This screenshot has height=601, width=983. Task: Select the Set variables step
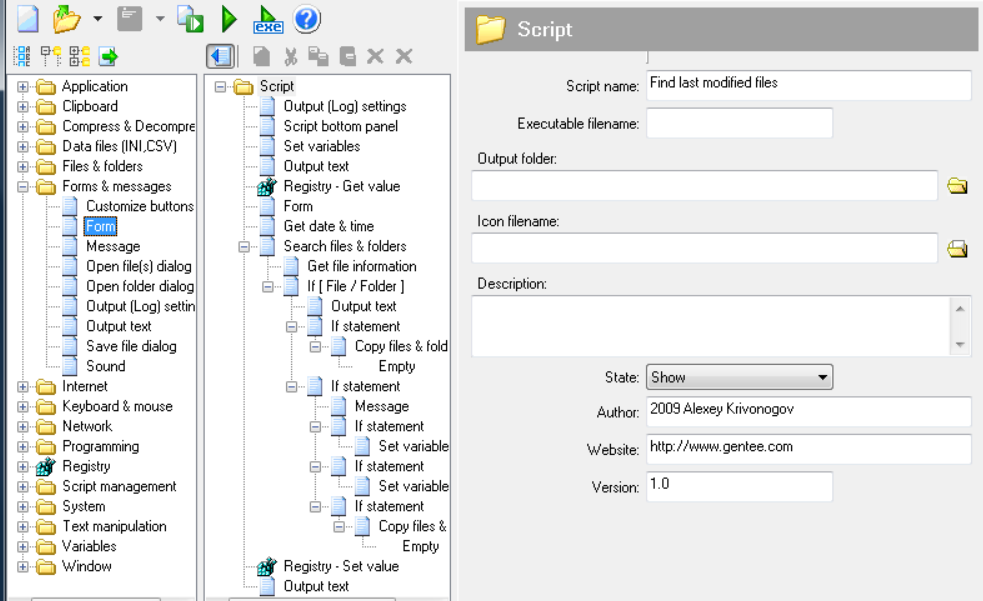[322, 147]
